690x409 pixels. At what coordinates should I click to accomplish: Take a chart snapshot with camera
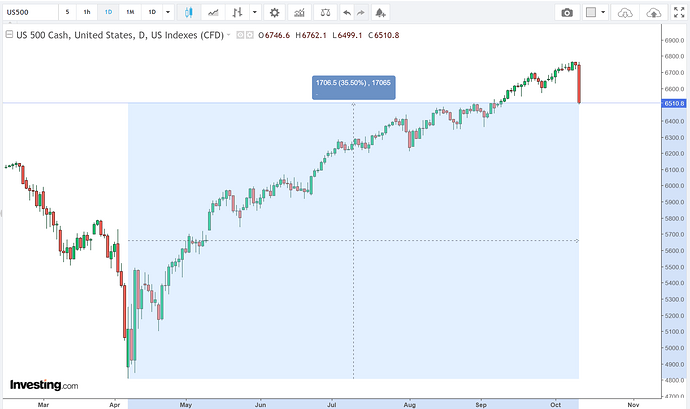(x=567, y=12)
